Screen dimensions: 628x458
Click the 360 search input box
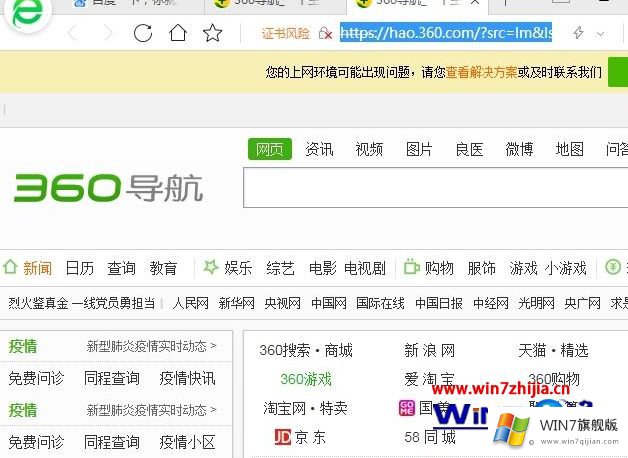coord(435,187)
